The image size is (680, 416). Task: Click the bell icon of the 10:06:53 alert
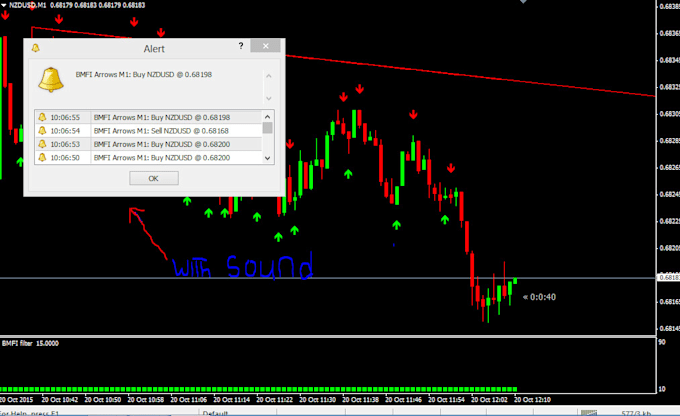42,144
